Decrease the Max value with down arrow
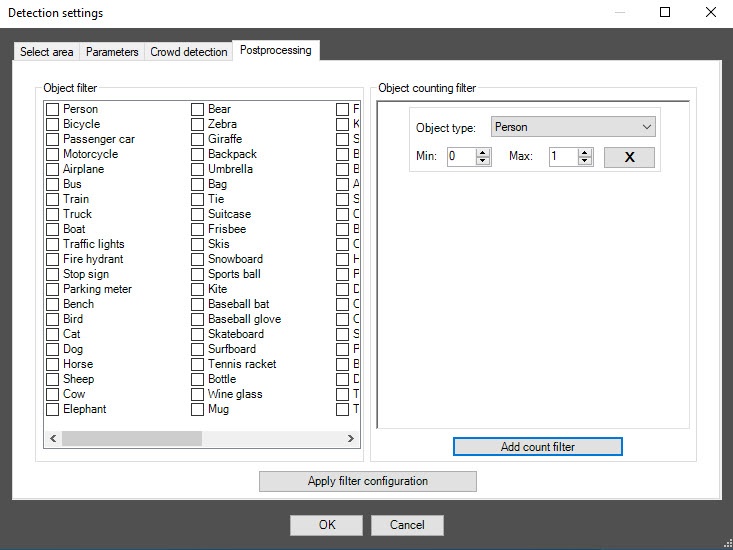 [x=585, y=161]
